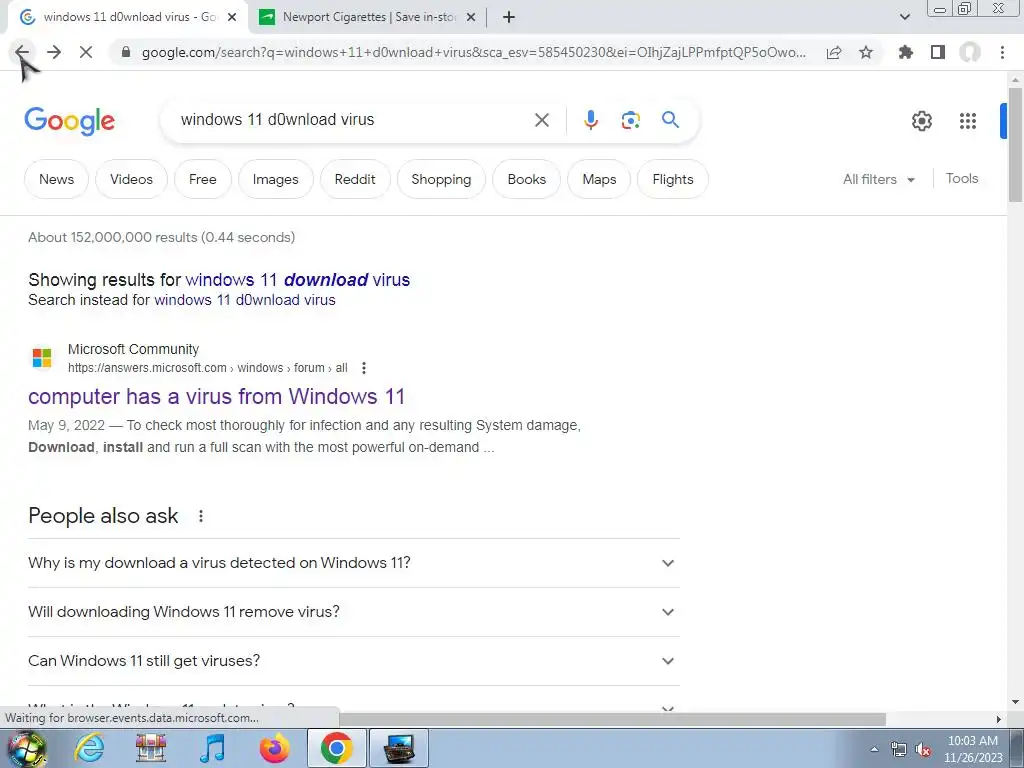Filter results by Flights
This screenshot has height=768, width=1024.
(x=673, y=179)
